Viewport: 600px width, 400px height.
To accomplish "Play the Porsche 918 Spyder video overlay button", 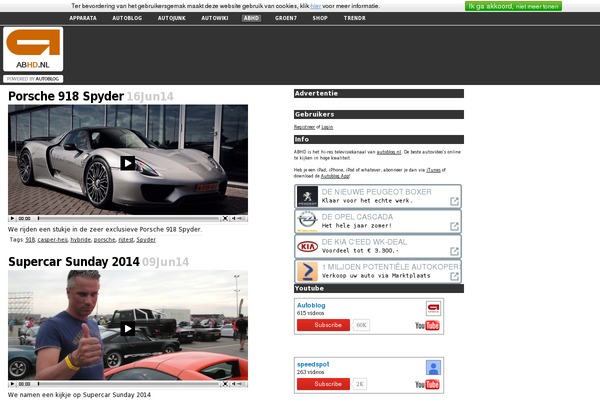I will pyautogui.click(x=128, y=163).
